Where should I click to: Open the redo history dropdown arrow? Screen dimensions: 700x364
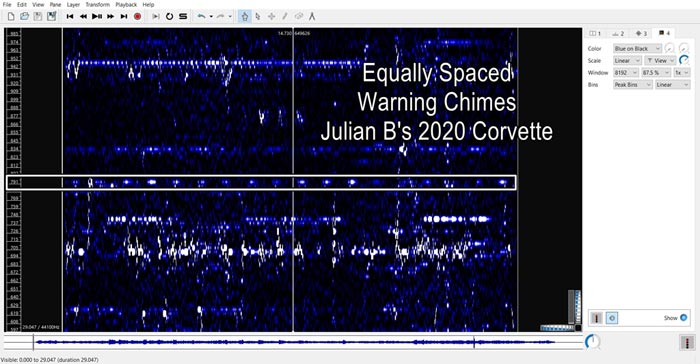point(230,17)
